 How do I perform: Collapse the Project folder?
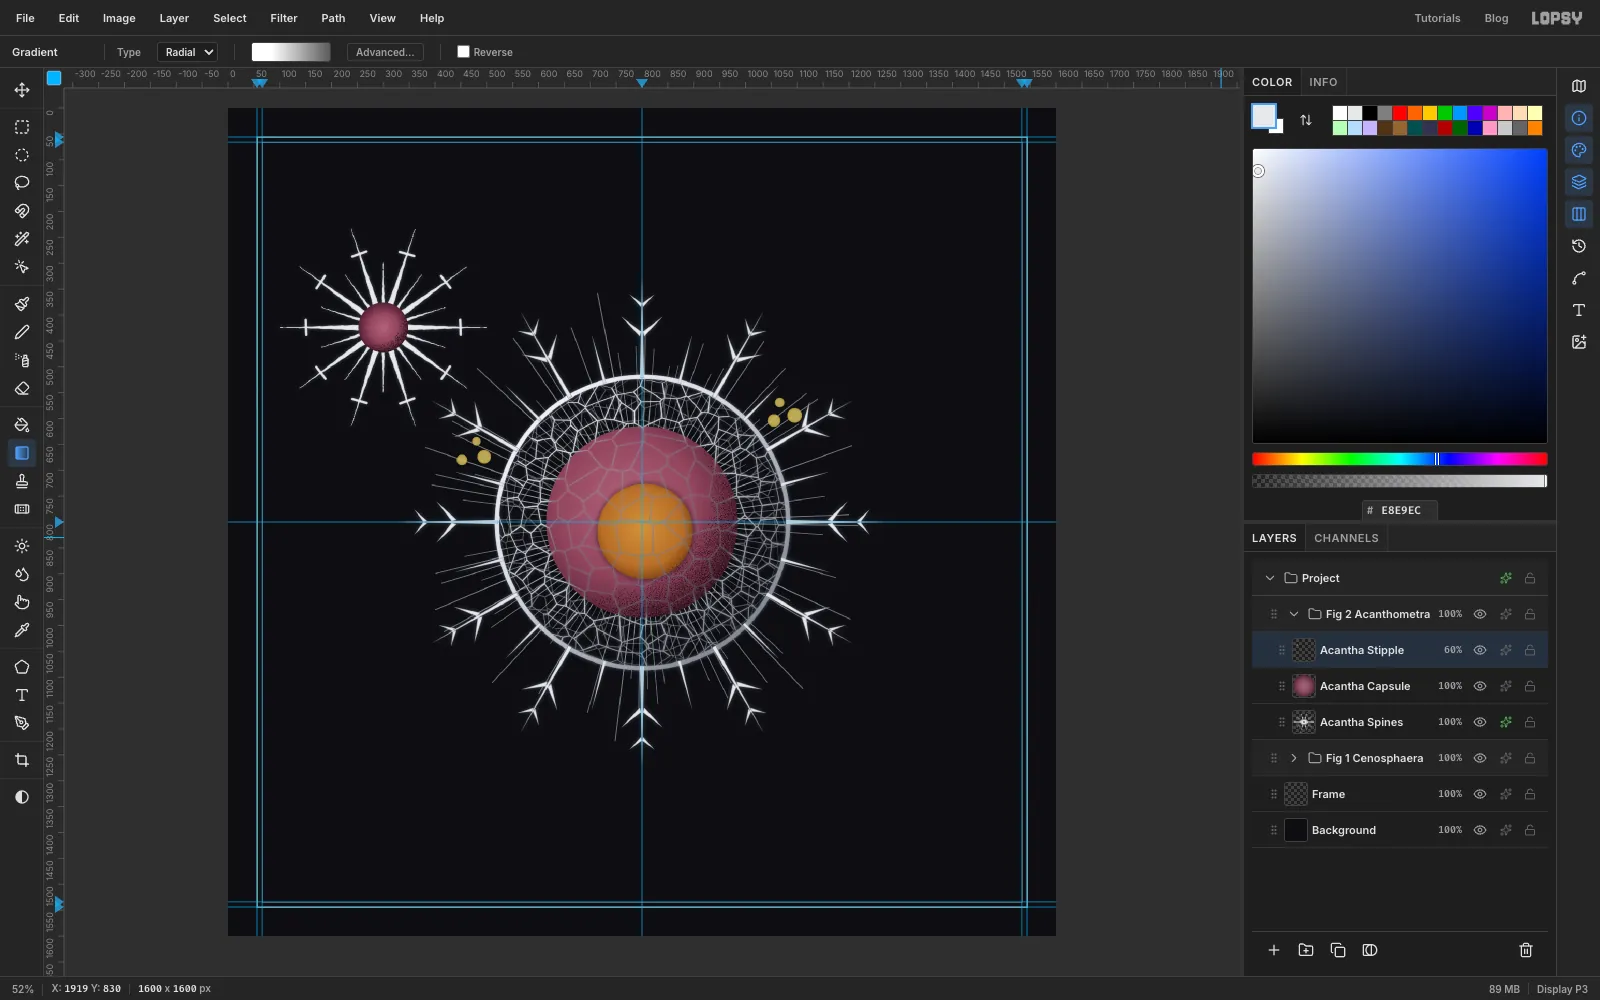click(x=1270, y=578)
